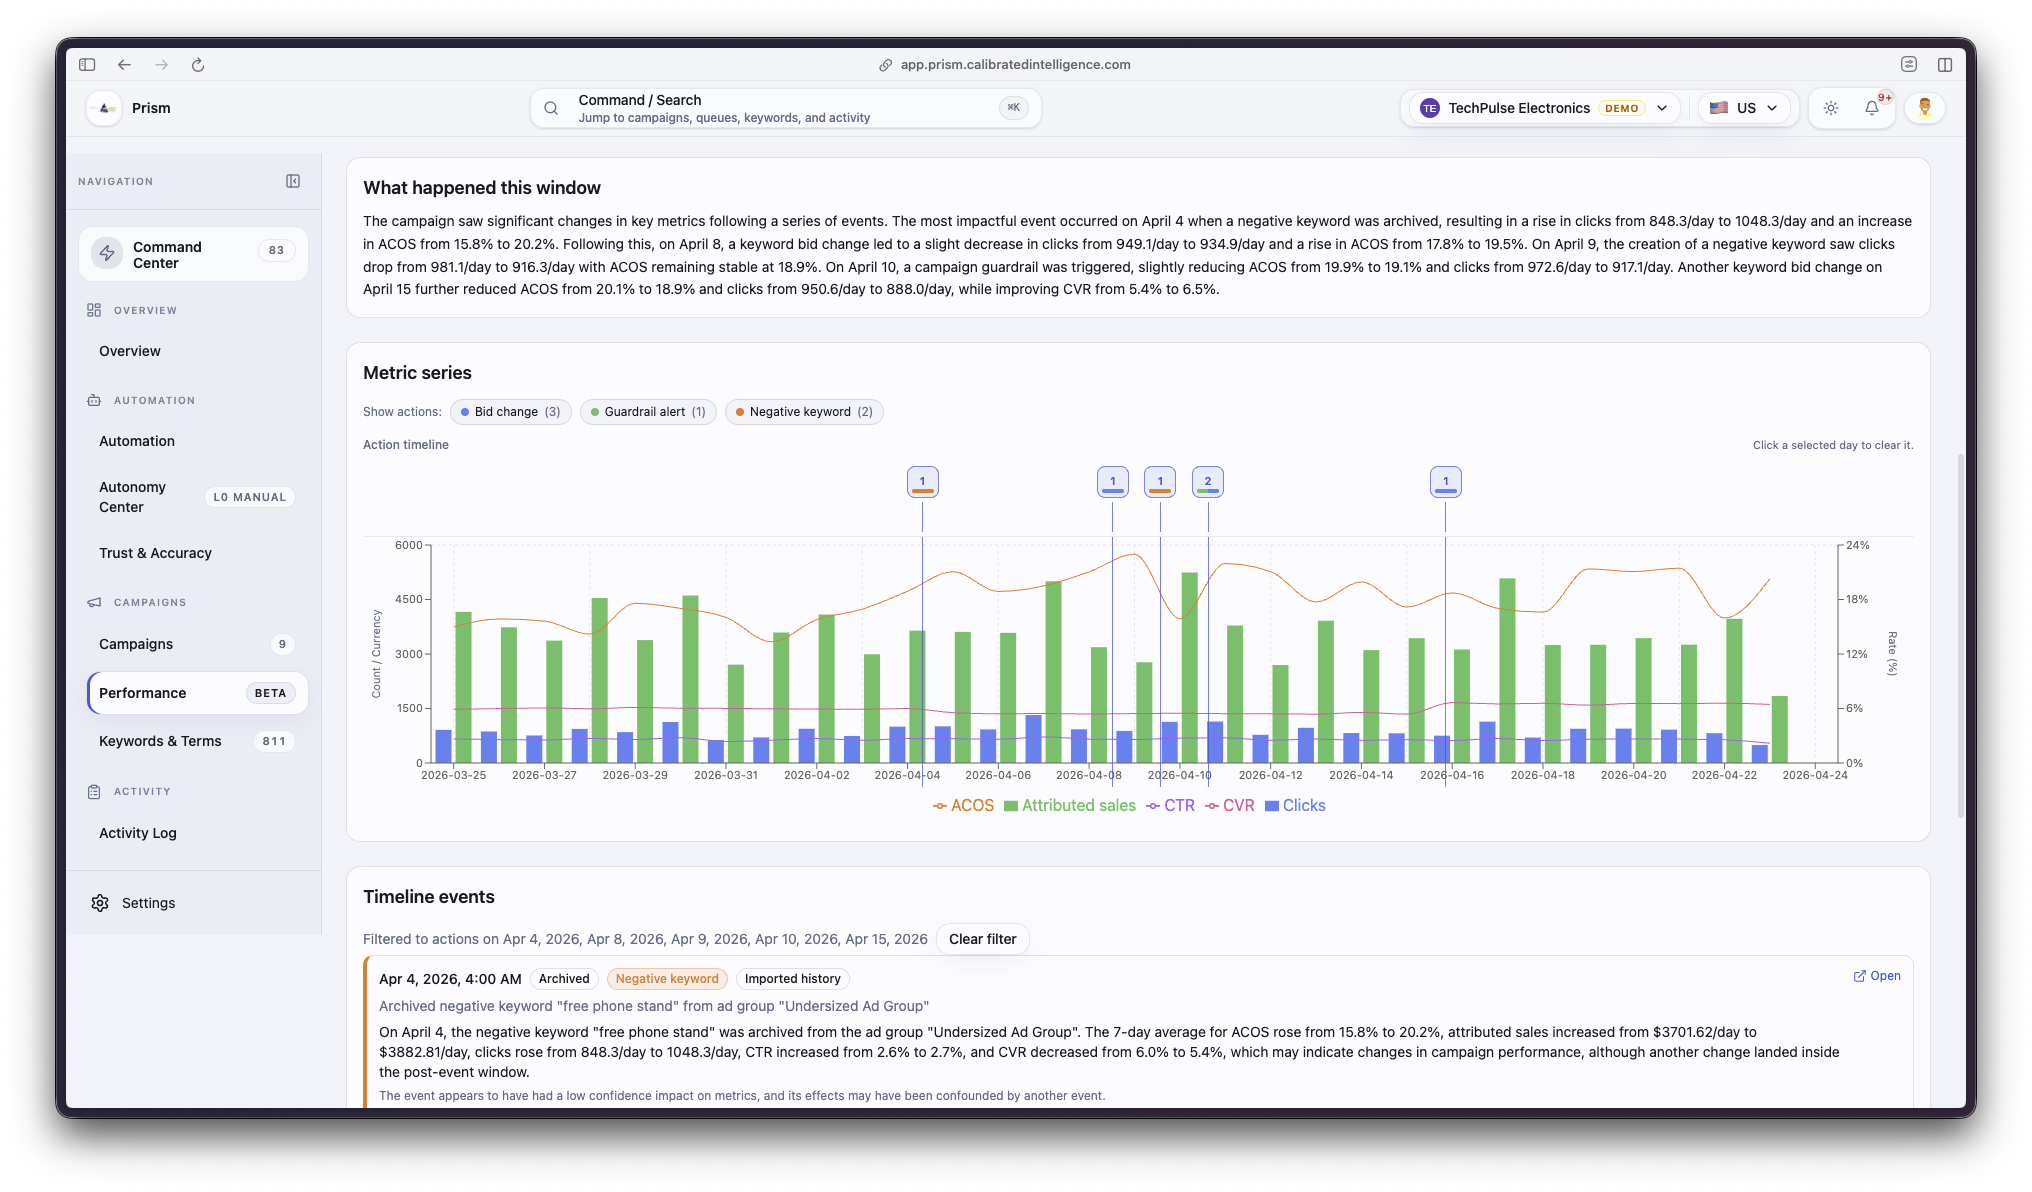Screen dimensions: 2032x1192
Task: Click the Clear filter button
Action: [982, 939]
